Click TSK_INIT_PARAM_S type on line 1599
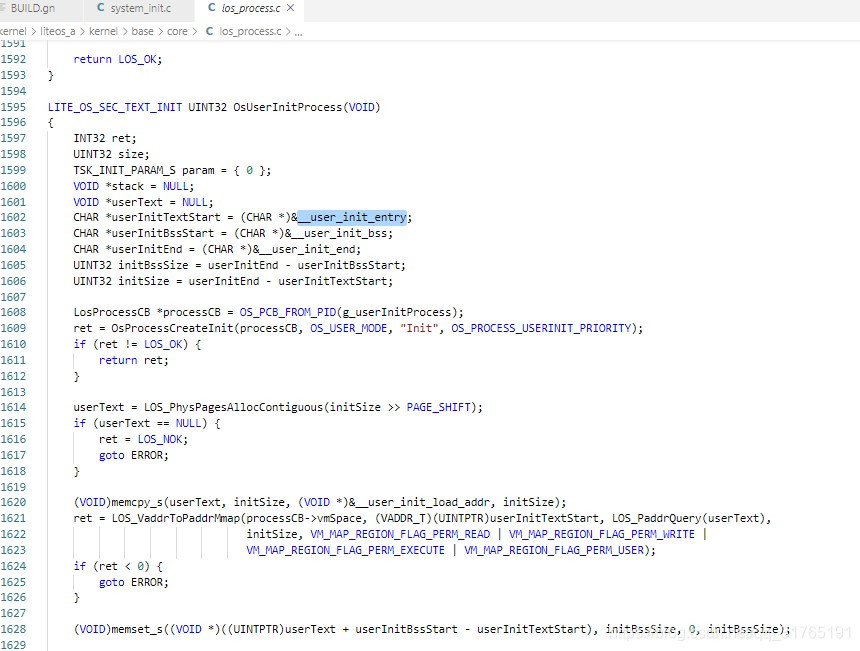 (x=125, y=171)
